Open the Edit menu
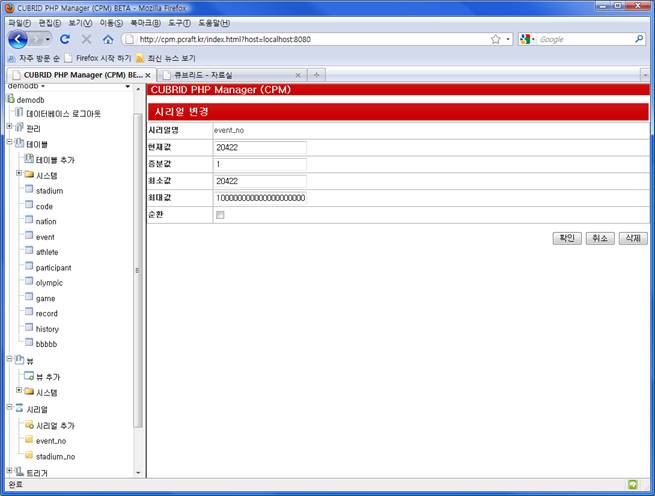The height and width of the screenshot is (496, 655). point(49,23)
